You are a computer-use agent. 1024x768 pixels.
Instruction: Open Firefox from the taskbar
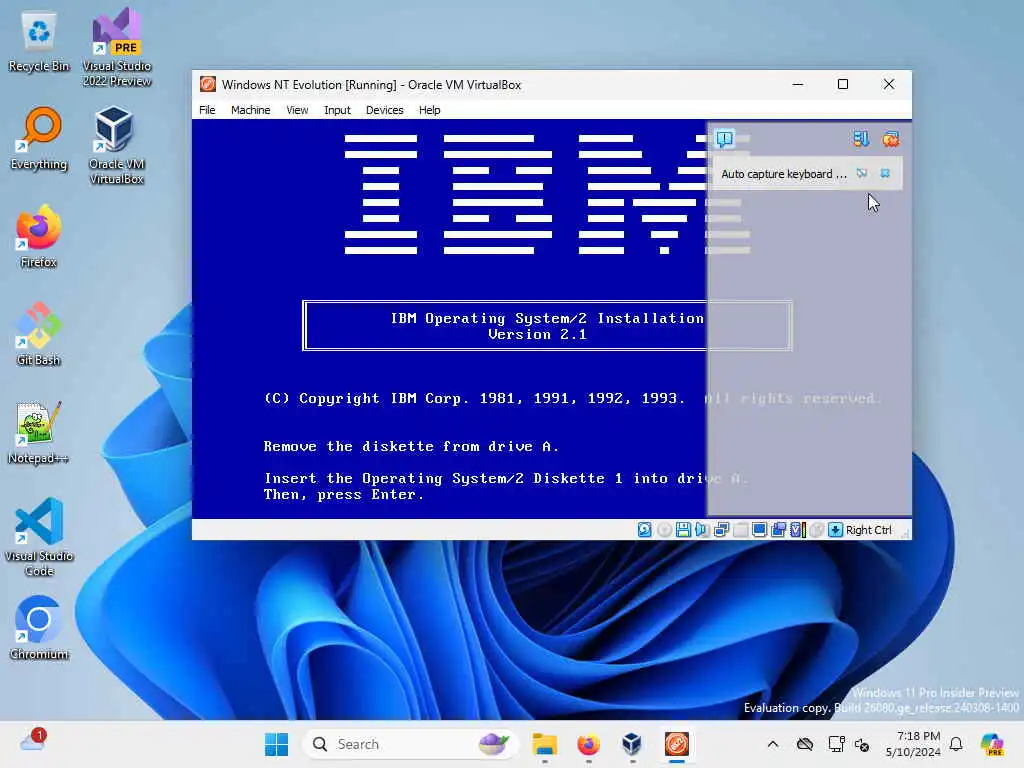pos(588,744)
